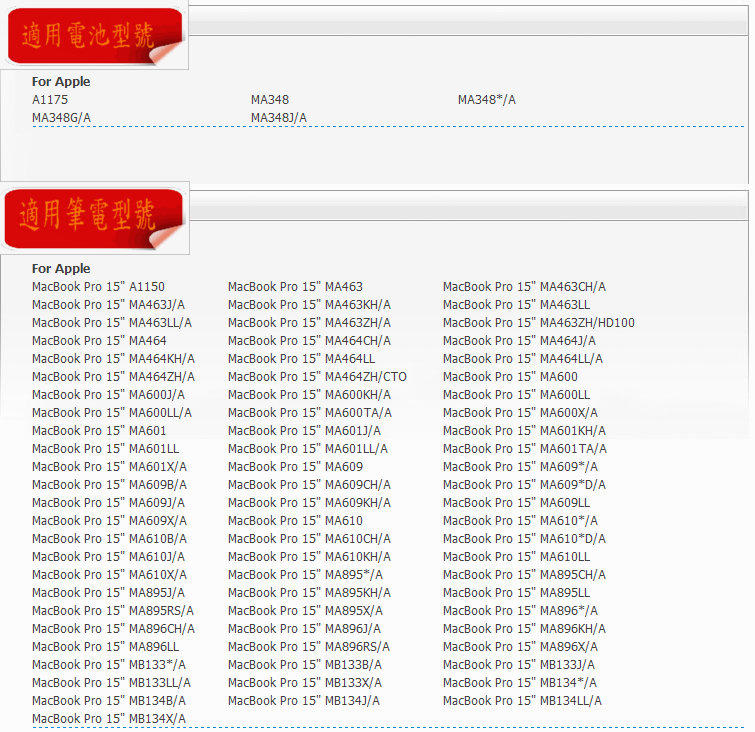Screen dimensions: 755x732
Task: Click MacBook Pro 15" MA896*/A
Action: coord(521,610)
